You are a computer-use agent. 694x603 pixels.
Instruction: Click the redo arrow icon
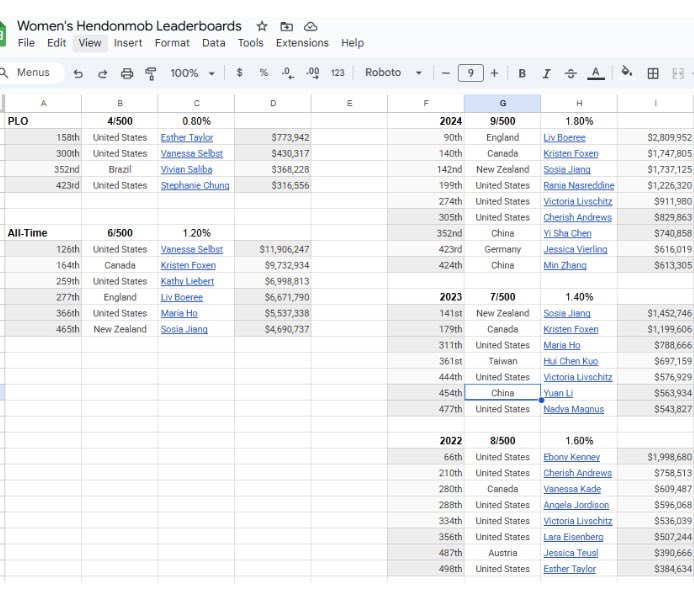point(102,73)
